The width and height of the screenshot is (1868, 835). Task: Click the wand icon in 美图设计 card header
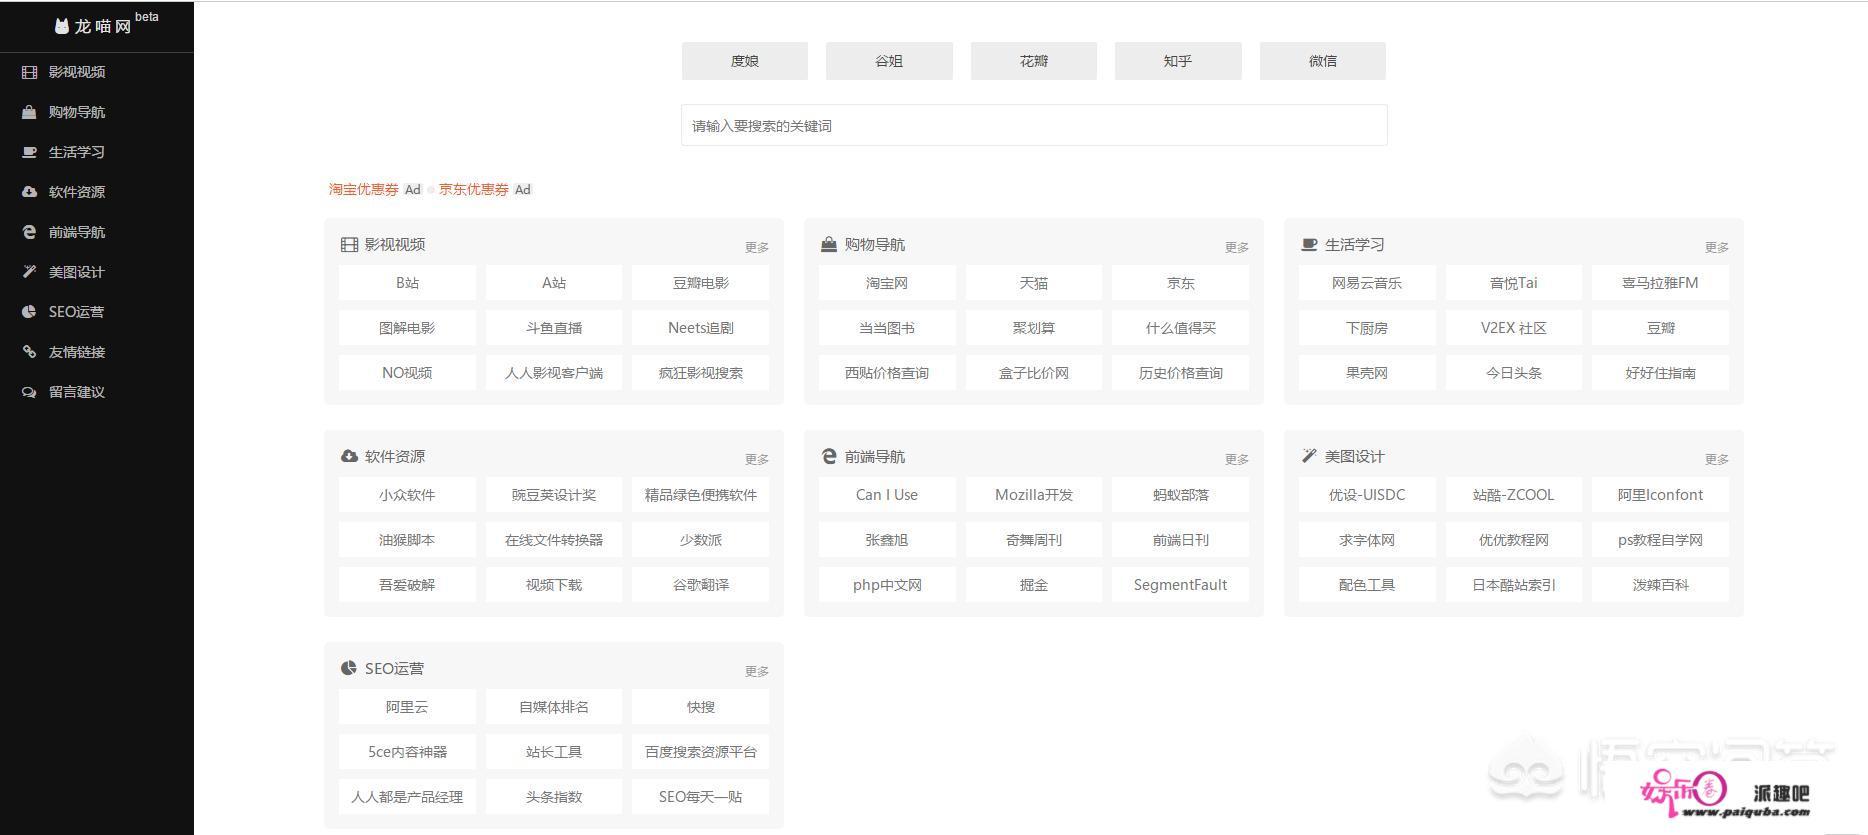[1309, 456]
